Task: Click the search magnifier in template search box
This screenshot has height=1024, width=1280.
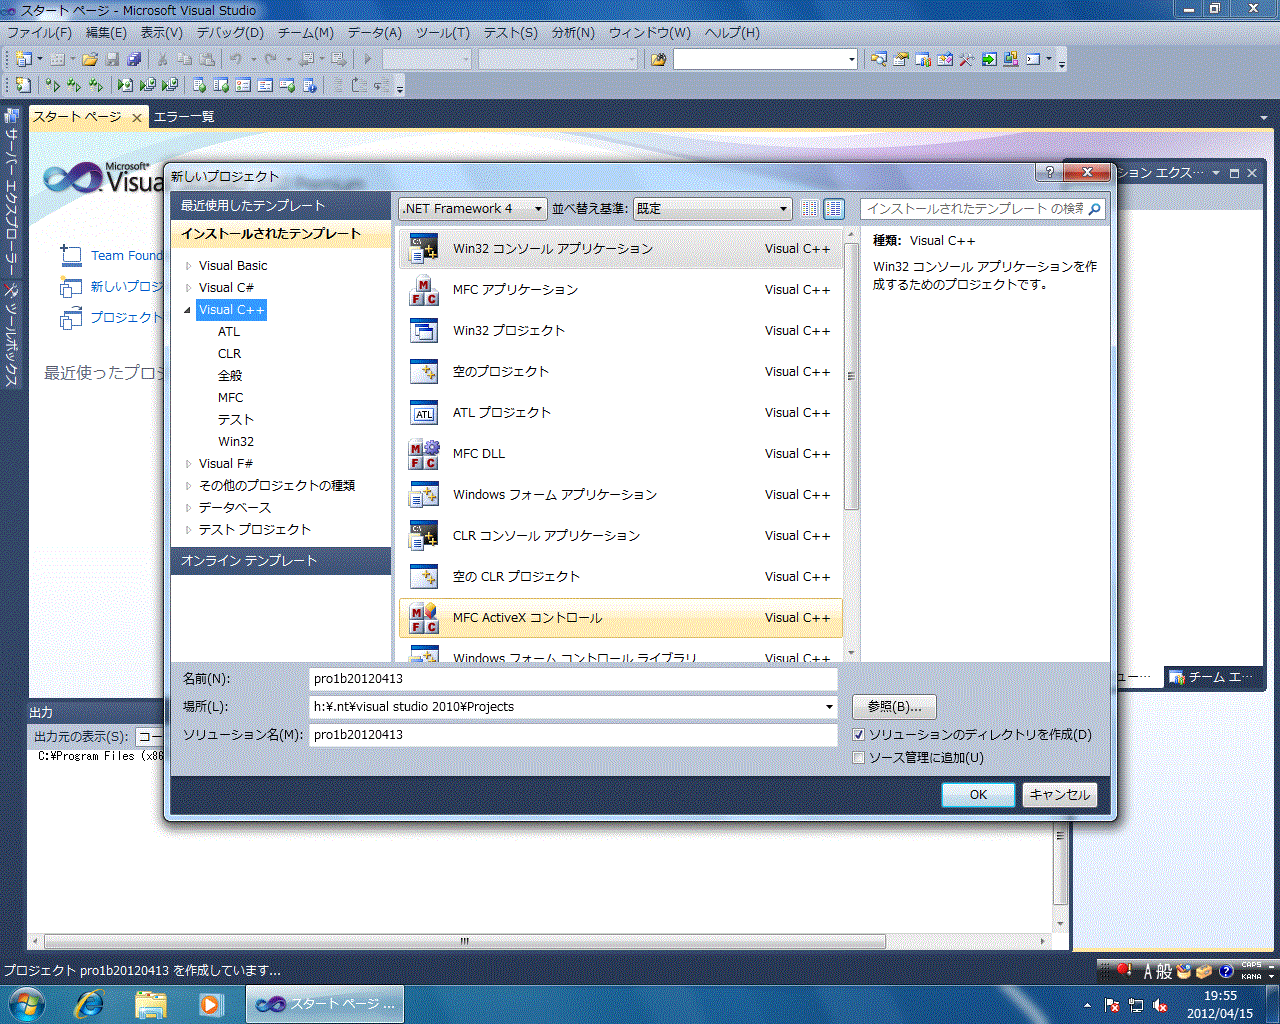Action: pyautogui.click(x=1094, y=209)
